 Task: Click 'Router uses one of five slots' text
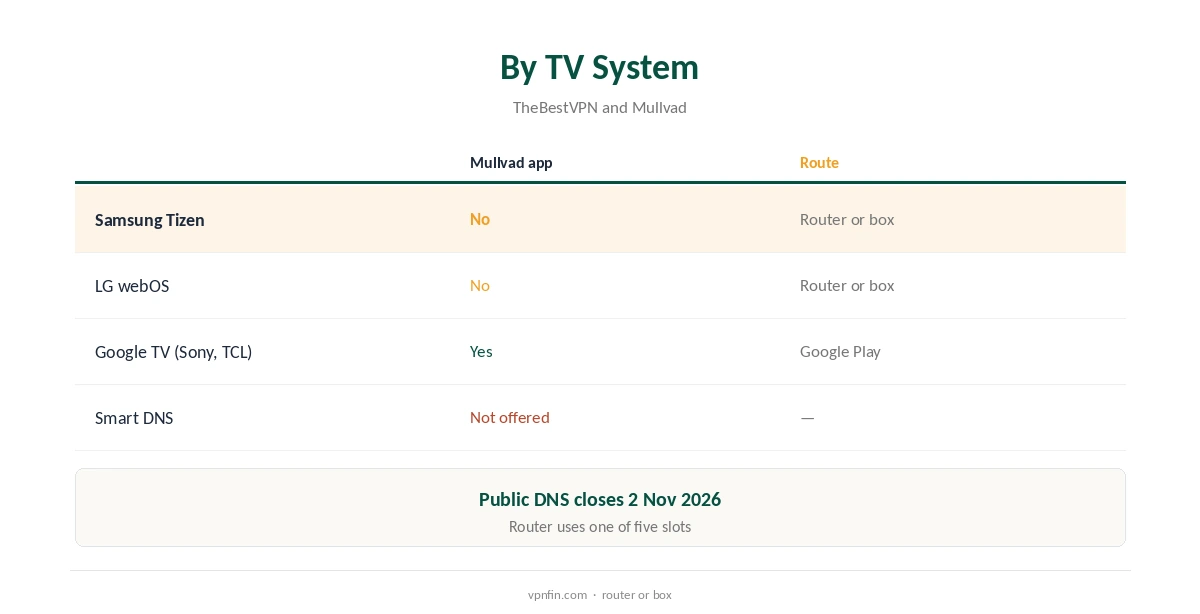(600, 526)
